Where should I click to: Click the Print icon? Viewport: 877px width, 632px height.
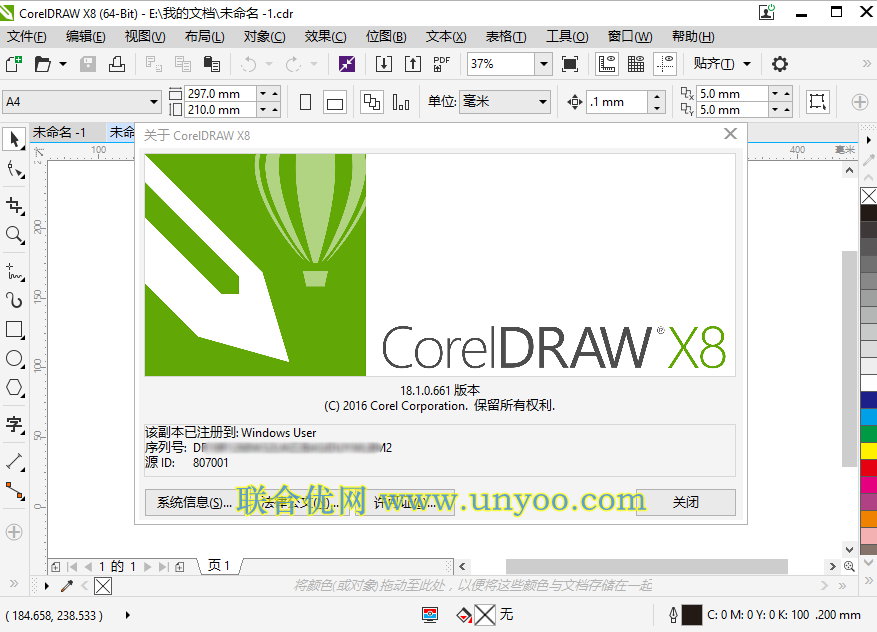click(116, 64)
